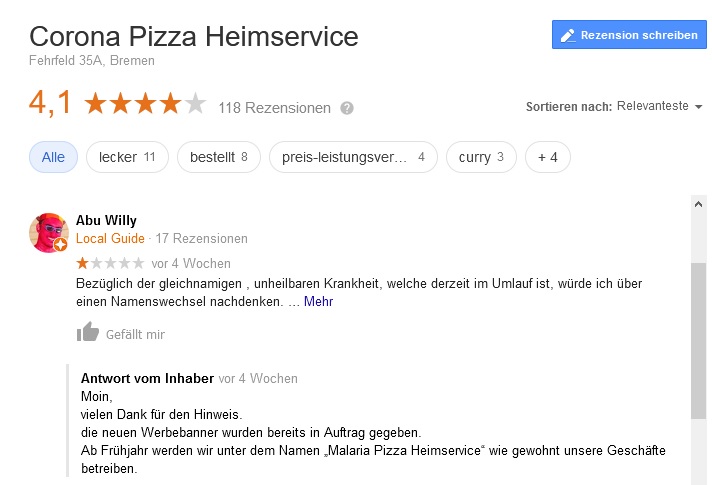This screenshot has height=485, width=712.
Task: Expand the review with 'Mehr' link
Action: click(318, 301)
